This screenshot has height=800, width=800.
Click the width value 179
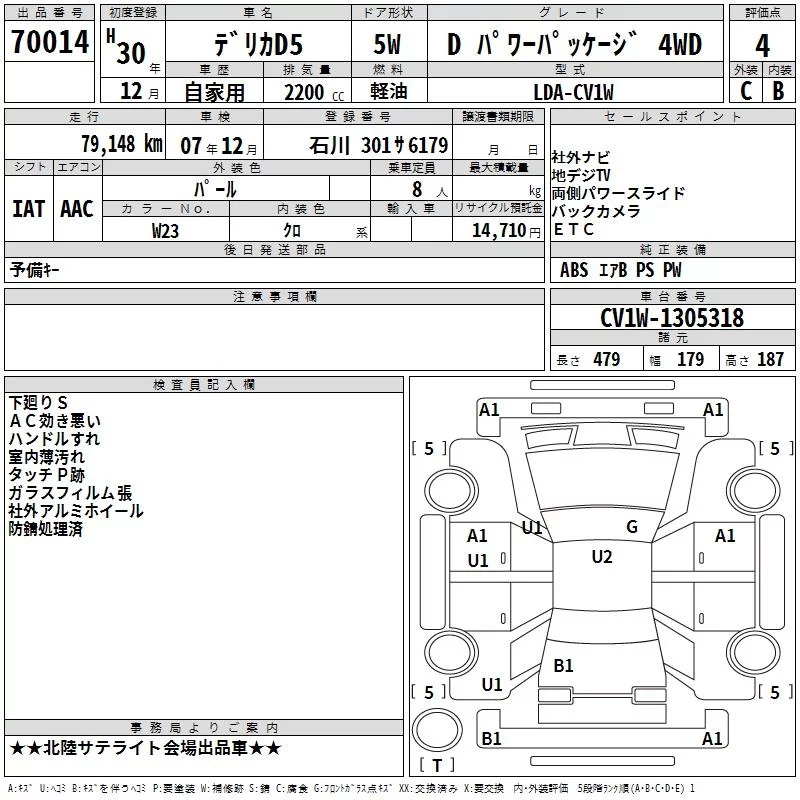(x=690, y=359)
